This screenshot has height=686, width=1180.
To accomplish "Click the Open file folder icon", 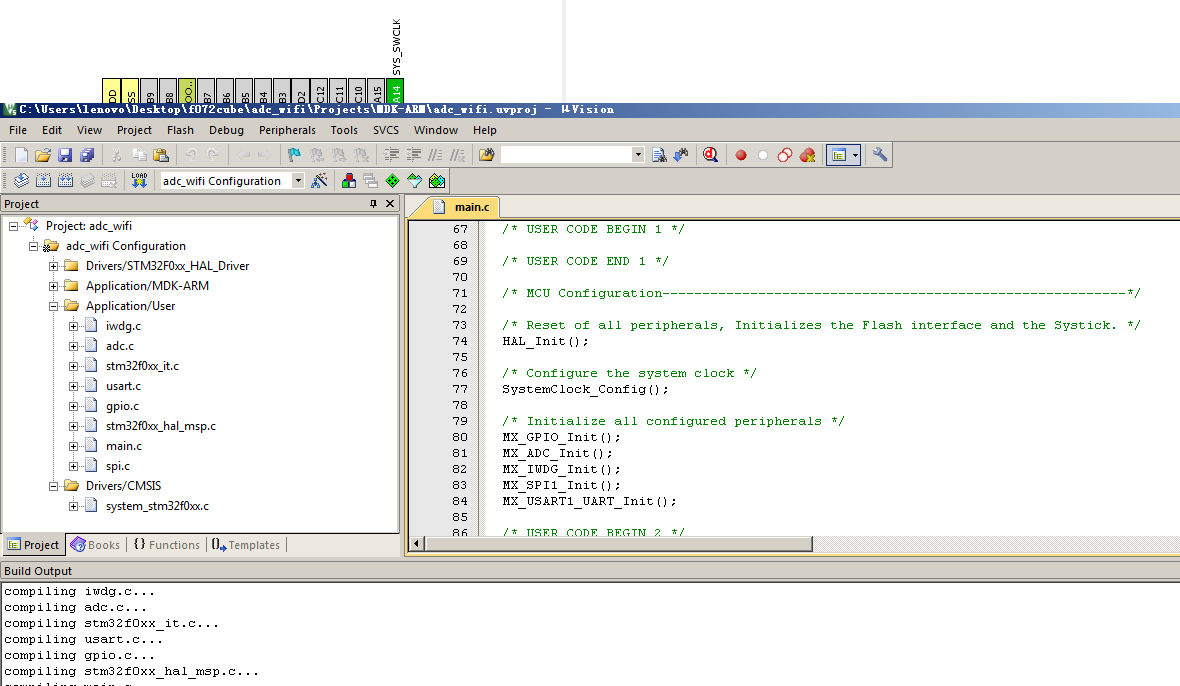I will click(x=43, y=155).
